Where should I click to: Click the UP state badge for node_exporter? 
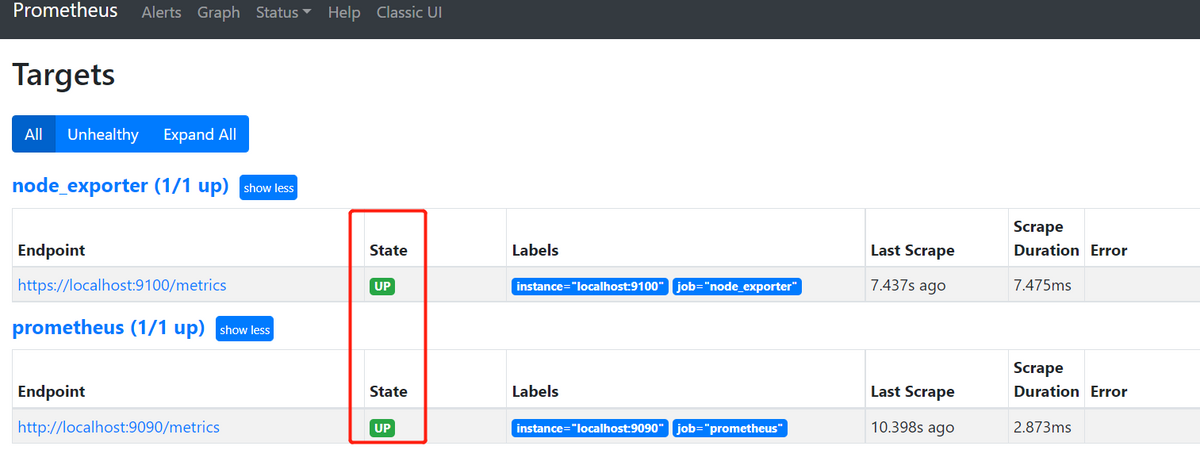coord(381,286)
